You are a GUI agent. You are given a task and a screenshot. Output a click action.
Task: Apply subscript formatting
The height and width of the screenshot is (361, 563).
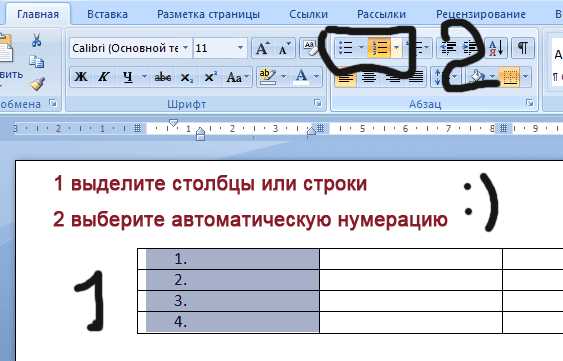[187, 77]
